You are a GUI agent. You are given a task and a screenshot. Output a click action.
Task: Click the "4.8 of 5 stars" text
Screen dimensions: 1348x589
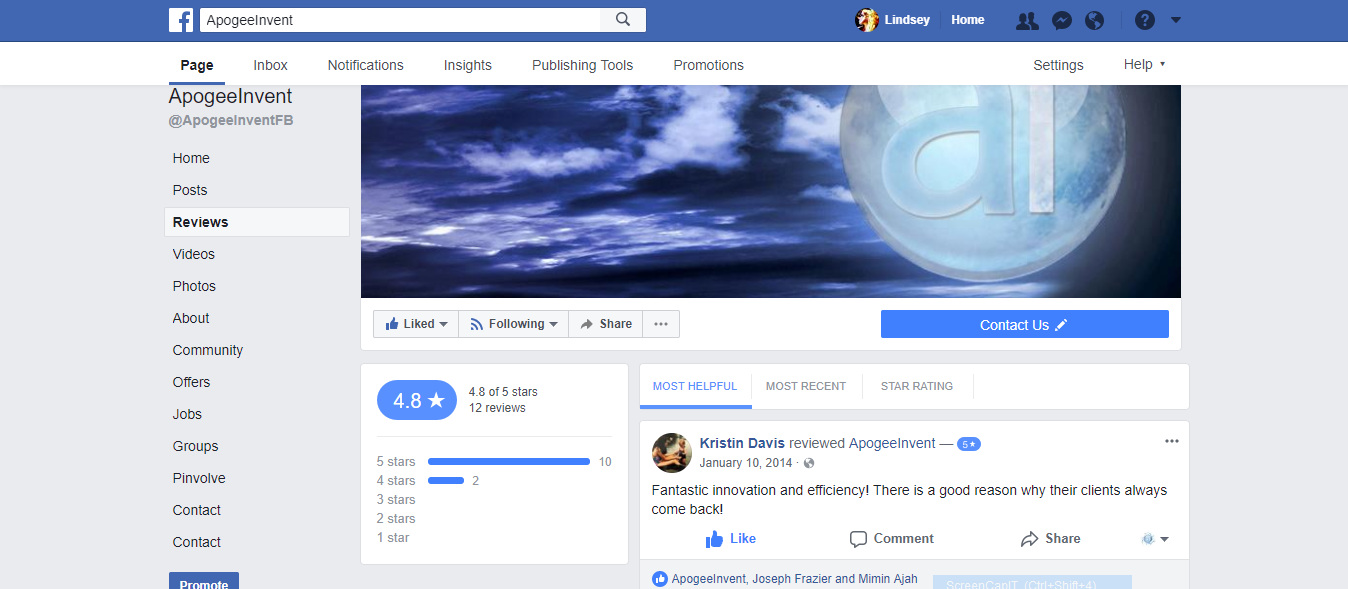[x=503, y=392]
